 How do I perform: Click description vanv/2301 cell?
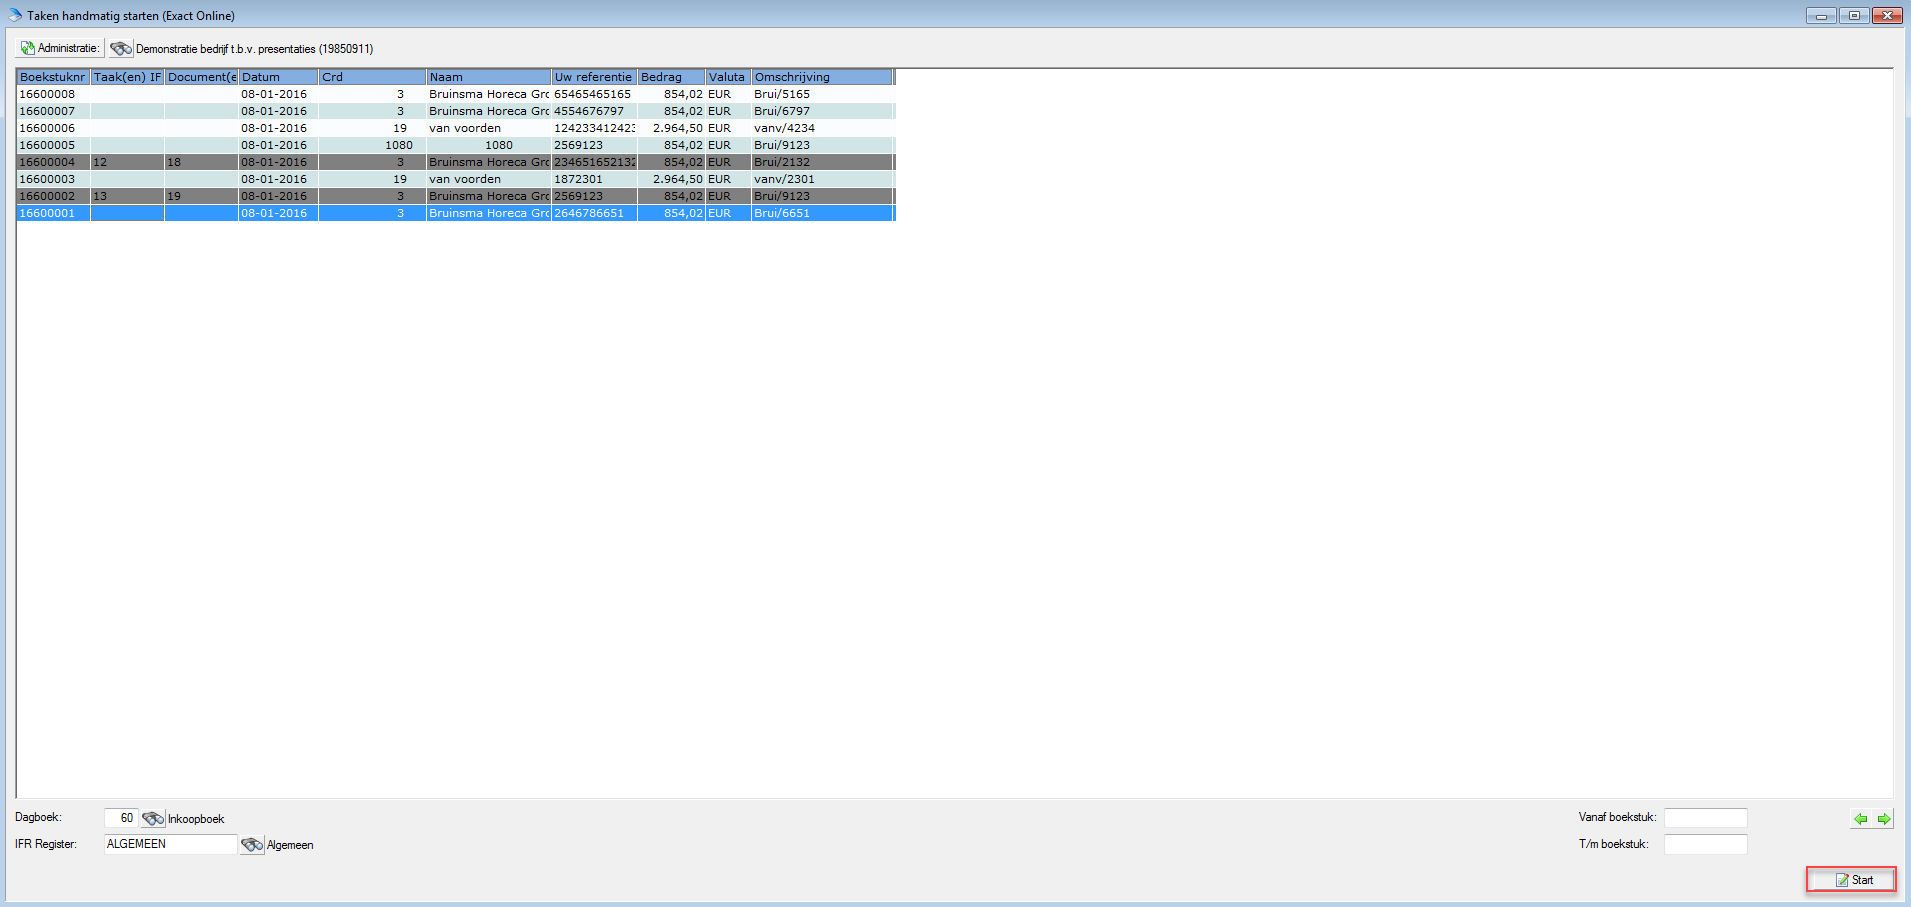pos(822,179)
